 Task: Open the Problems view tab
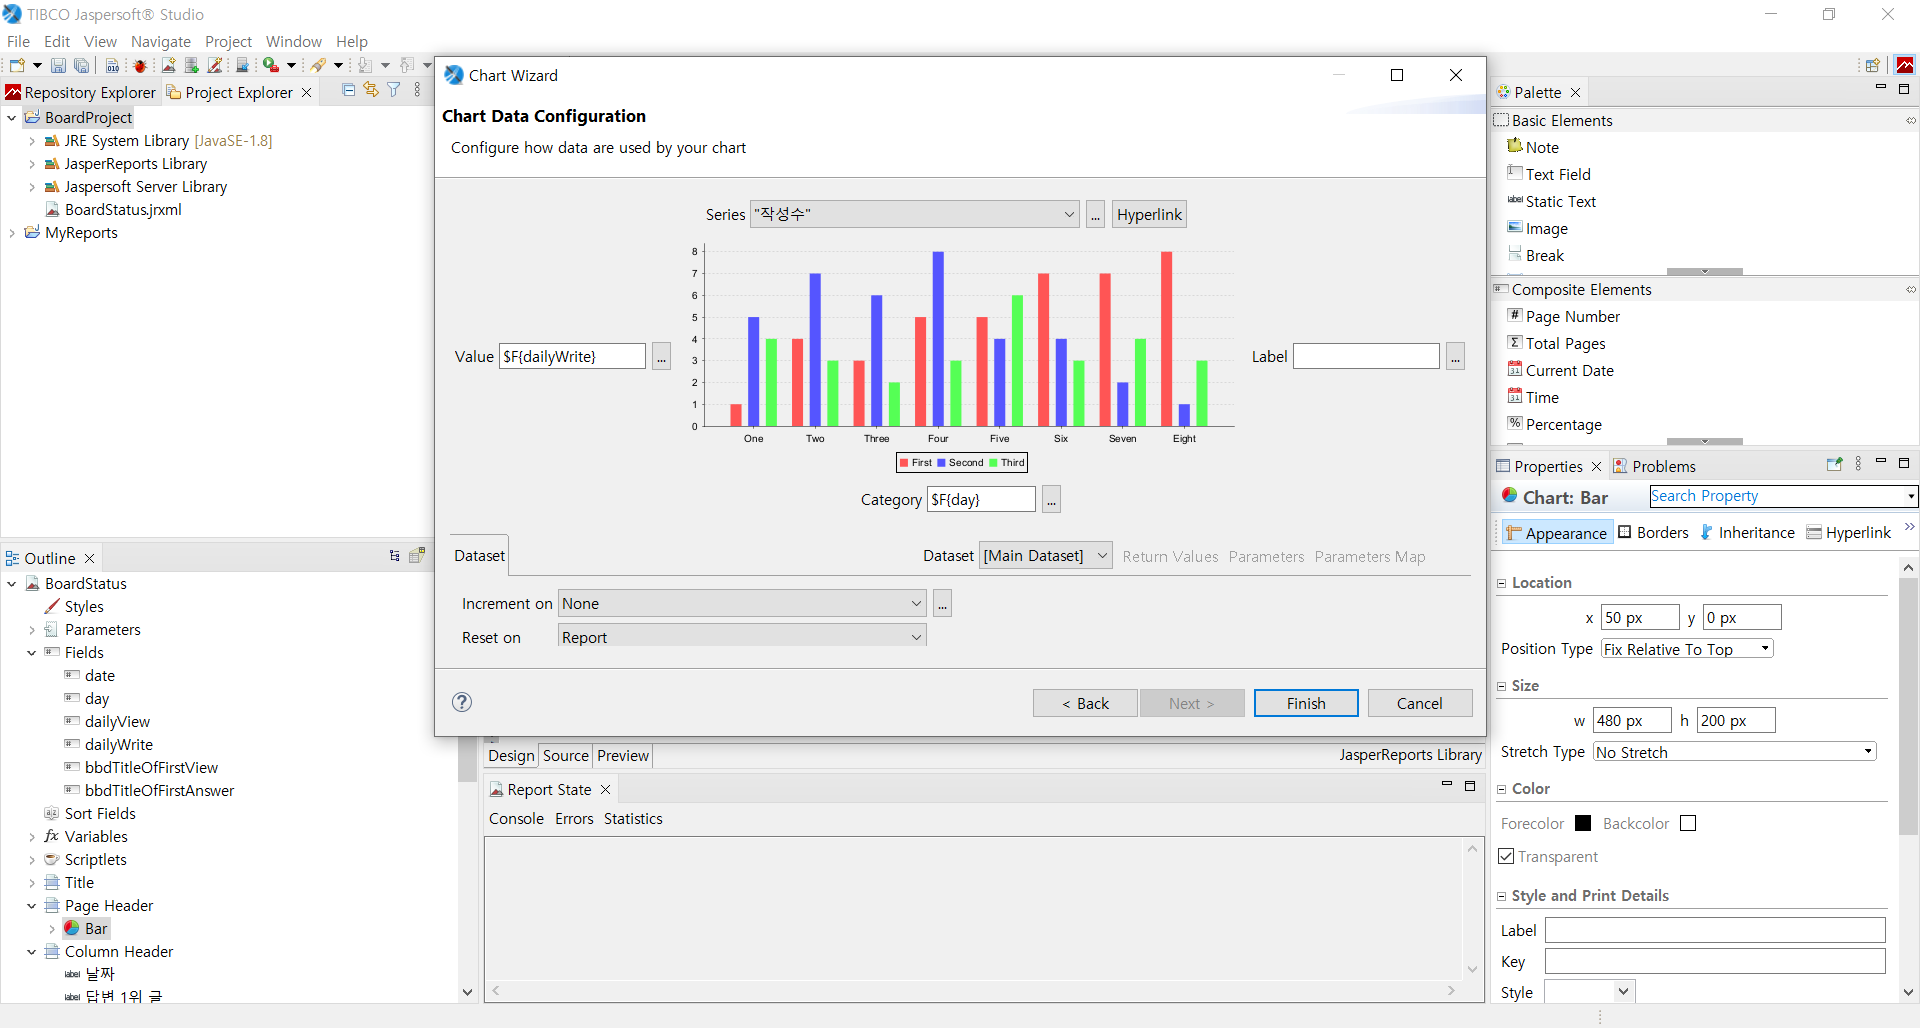(x=1654, y=466)
